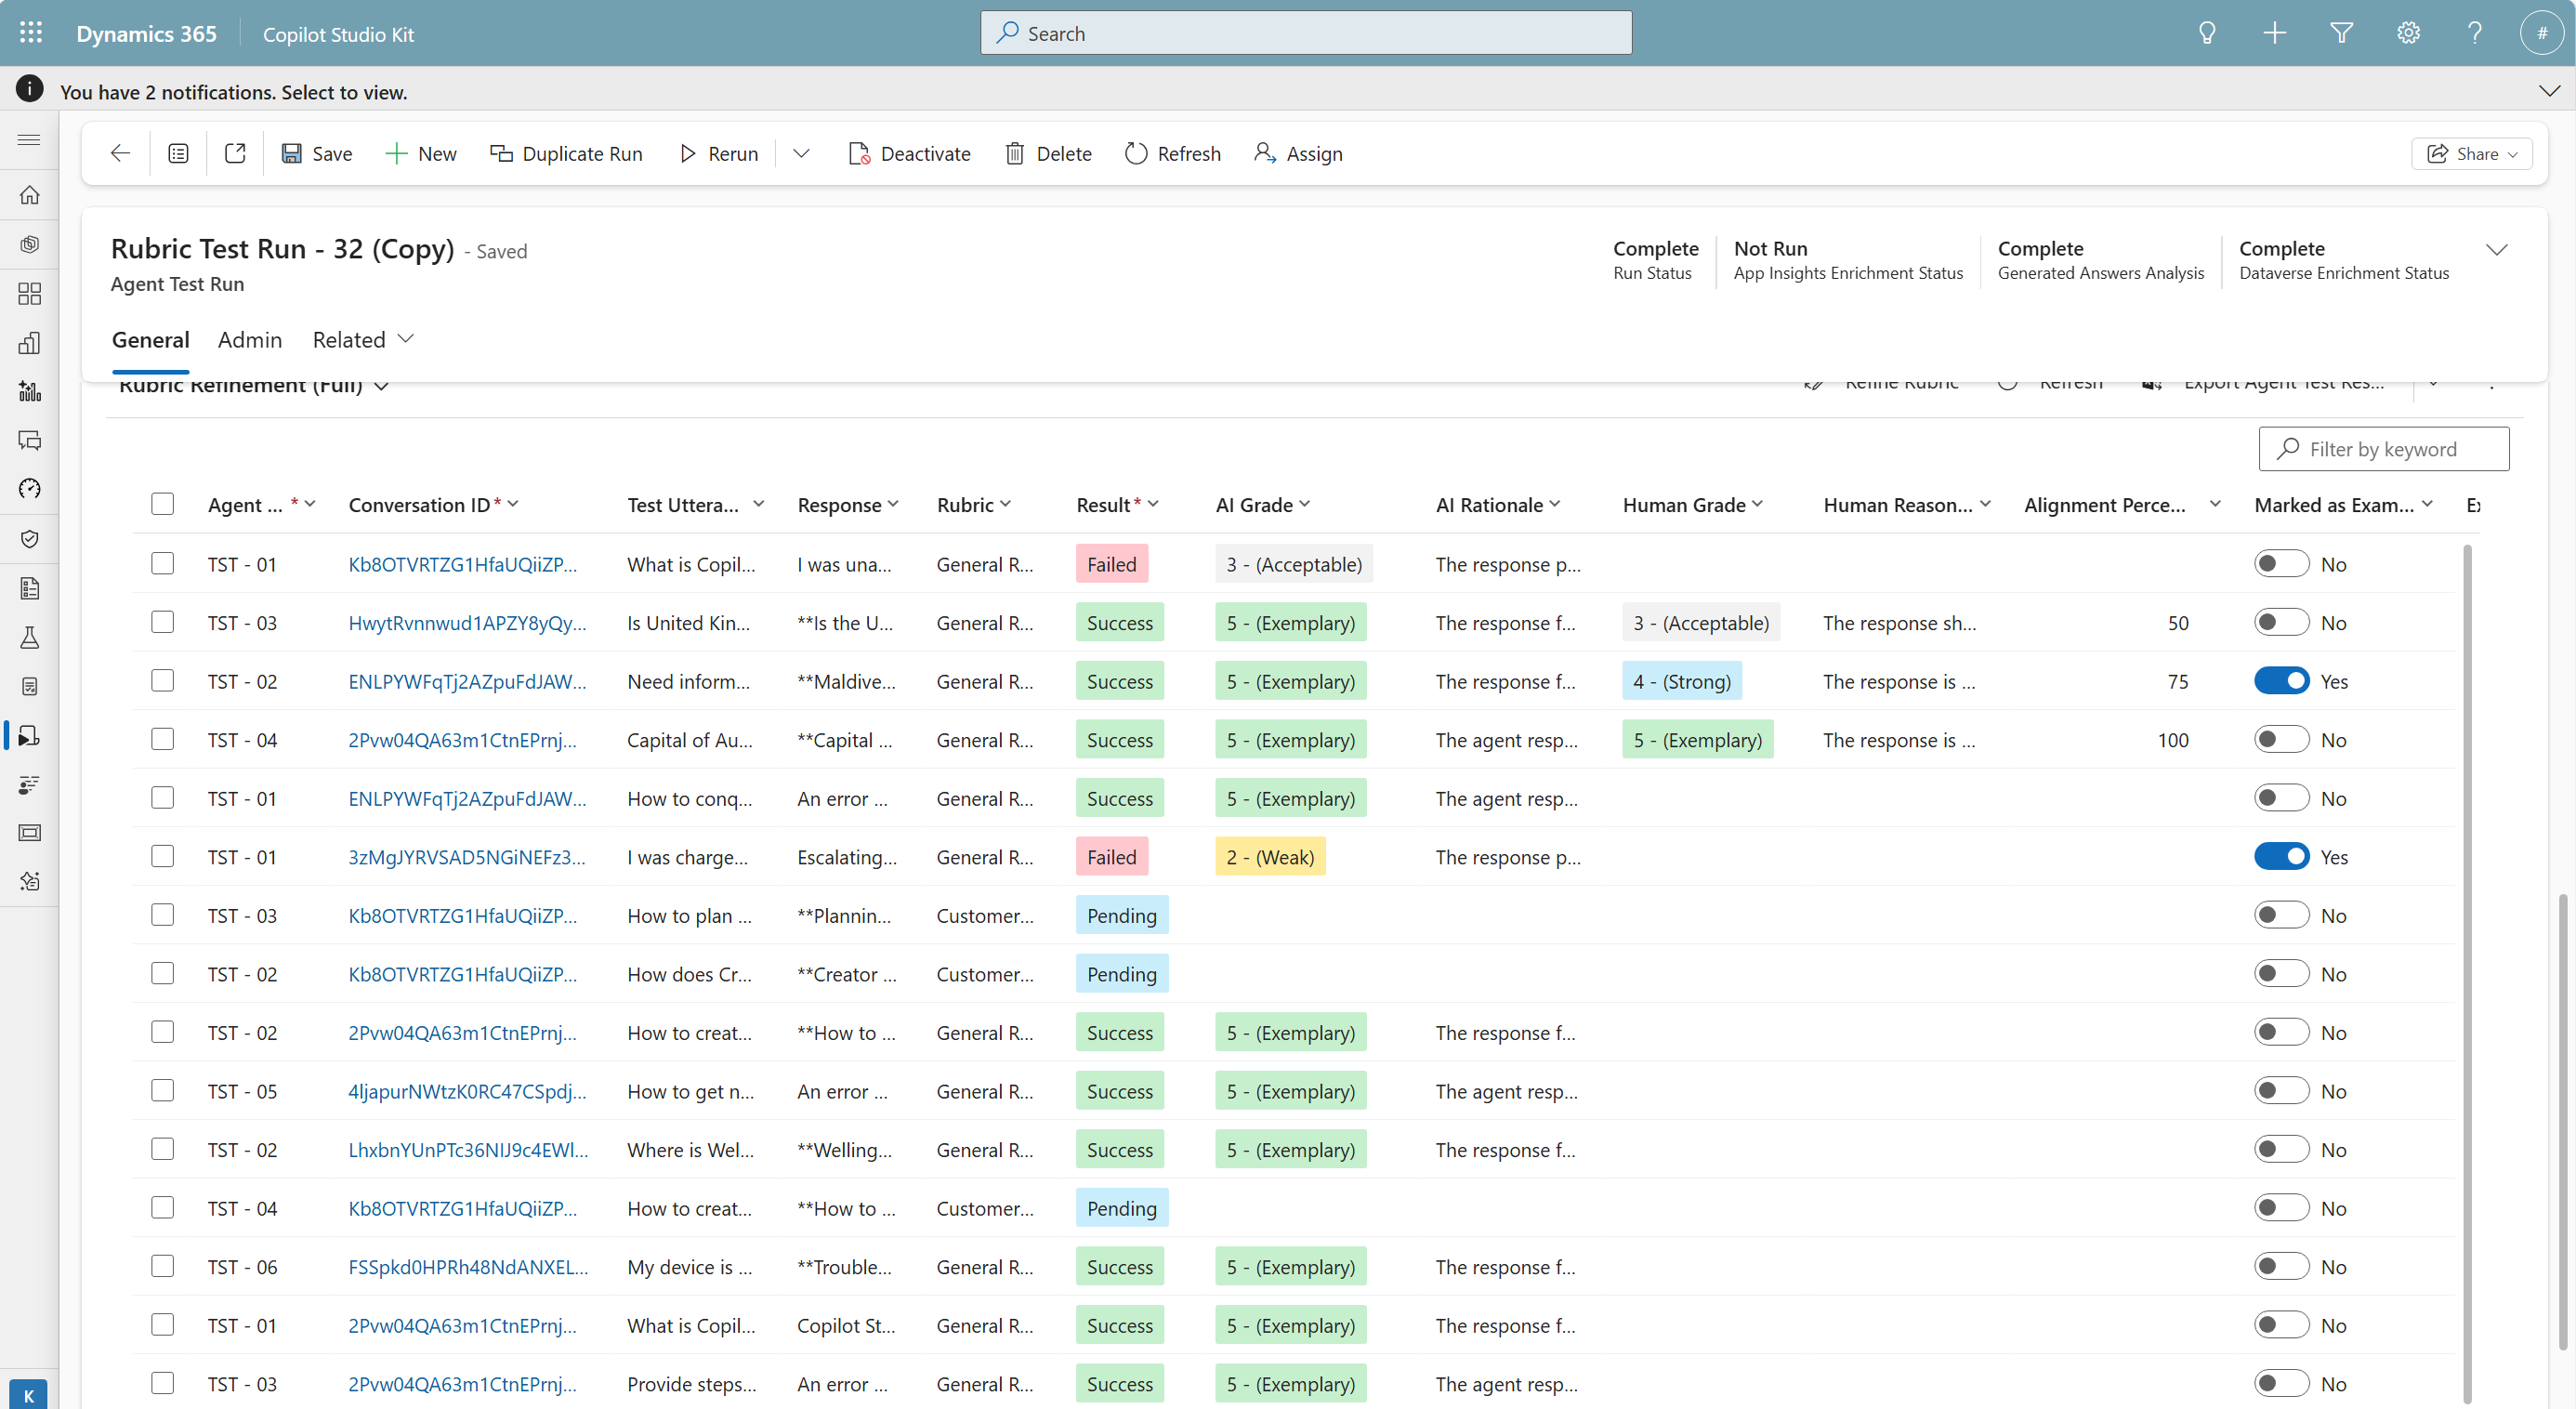Check the select-all rows header checkbox
The width and height of the screenshot is (2576, 1409).
(x=162, y=504)
